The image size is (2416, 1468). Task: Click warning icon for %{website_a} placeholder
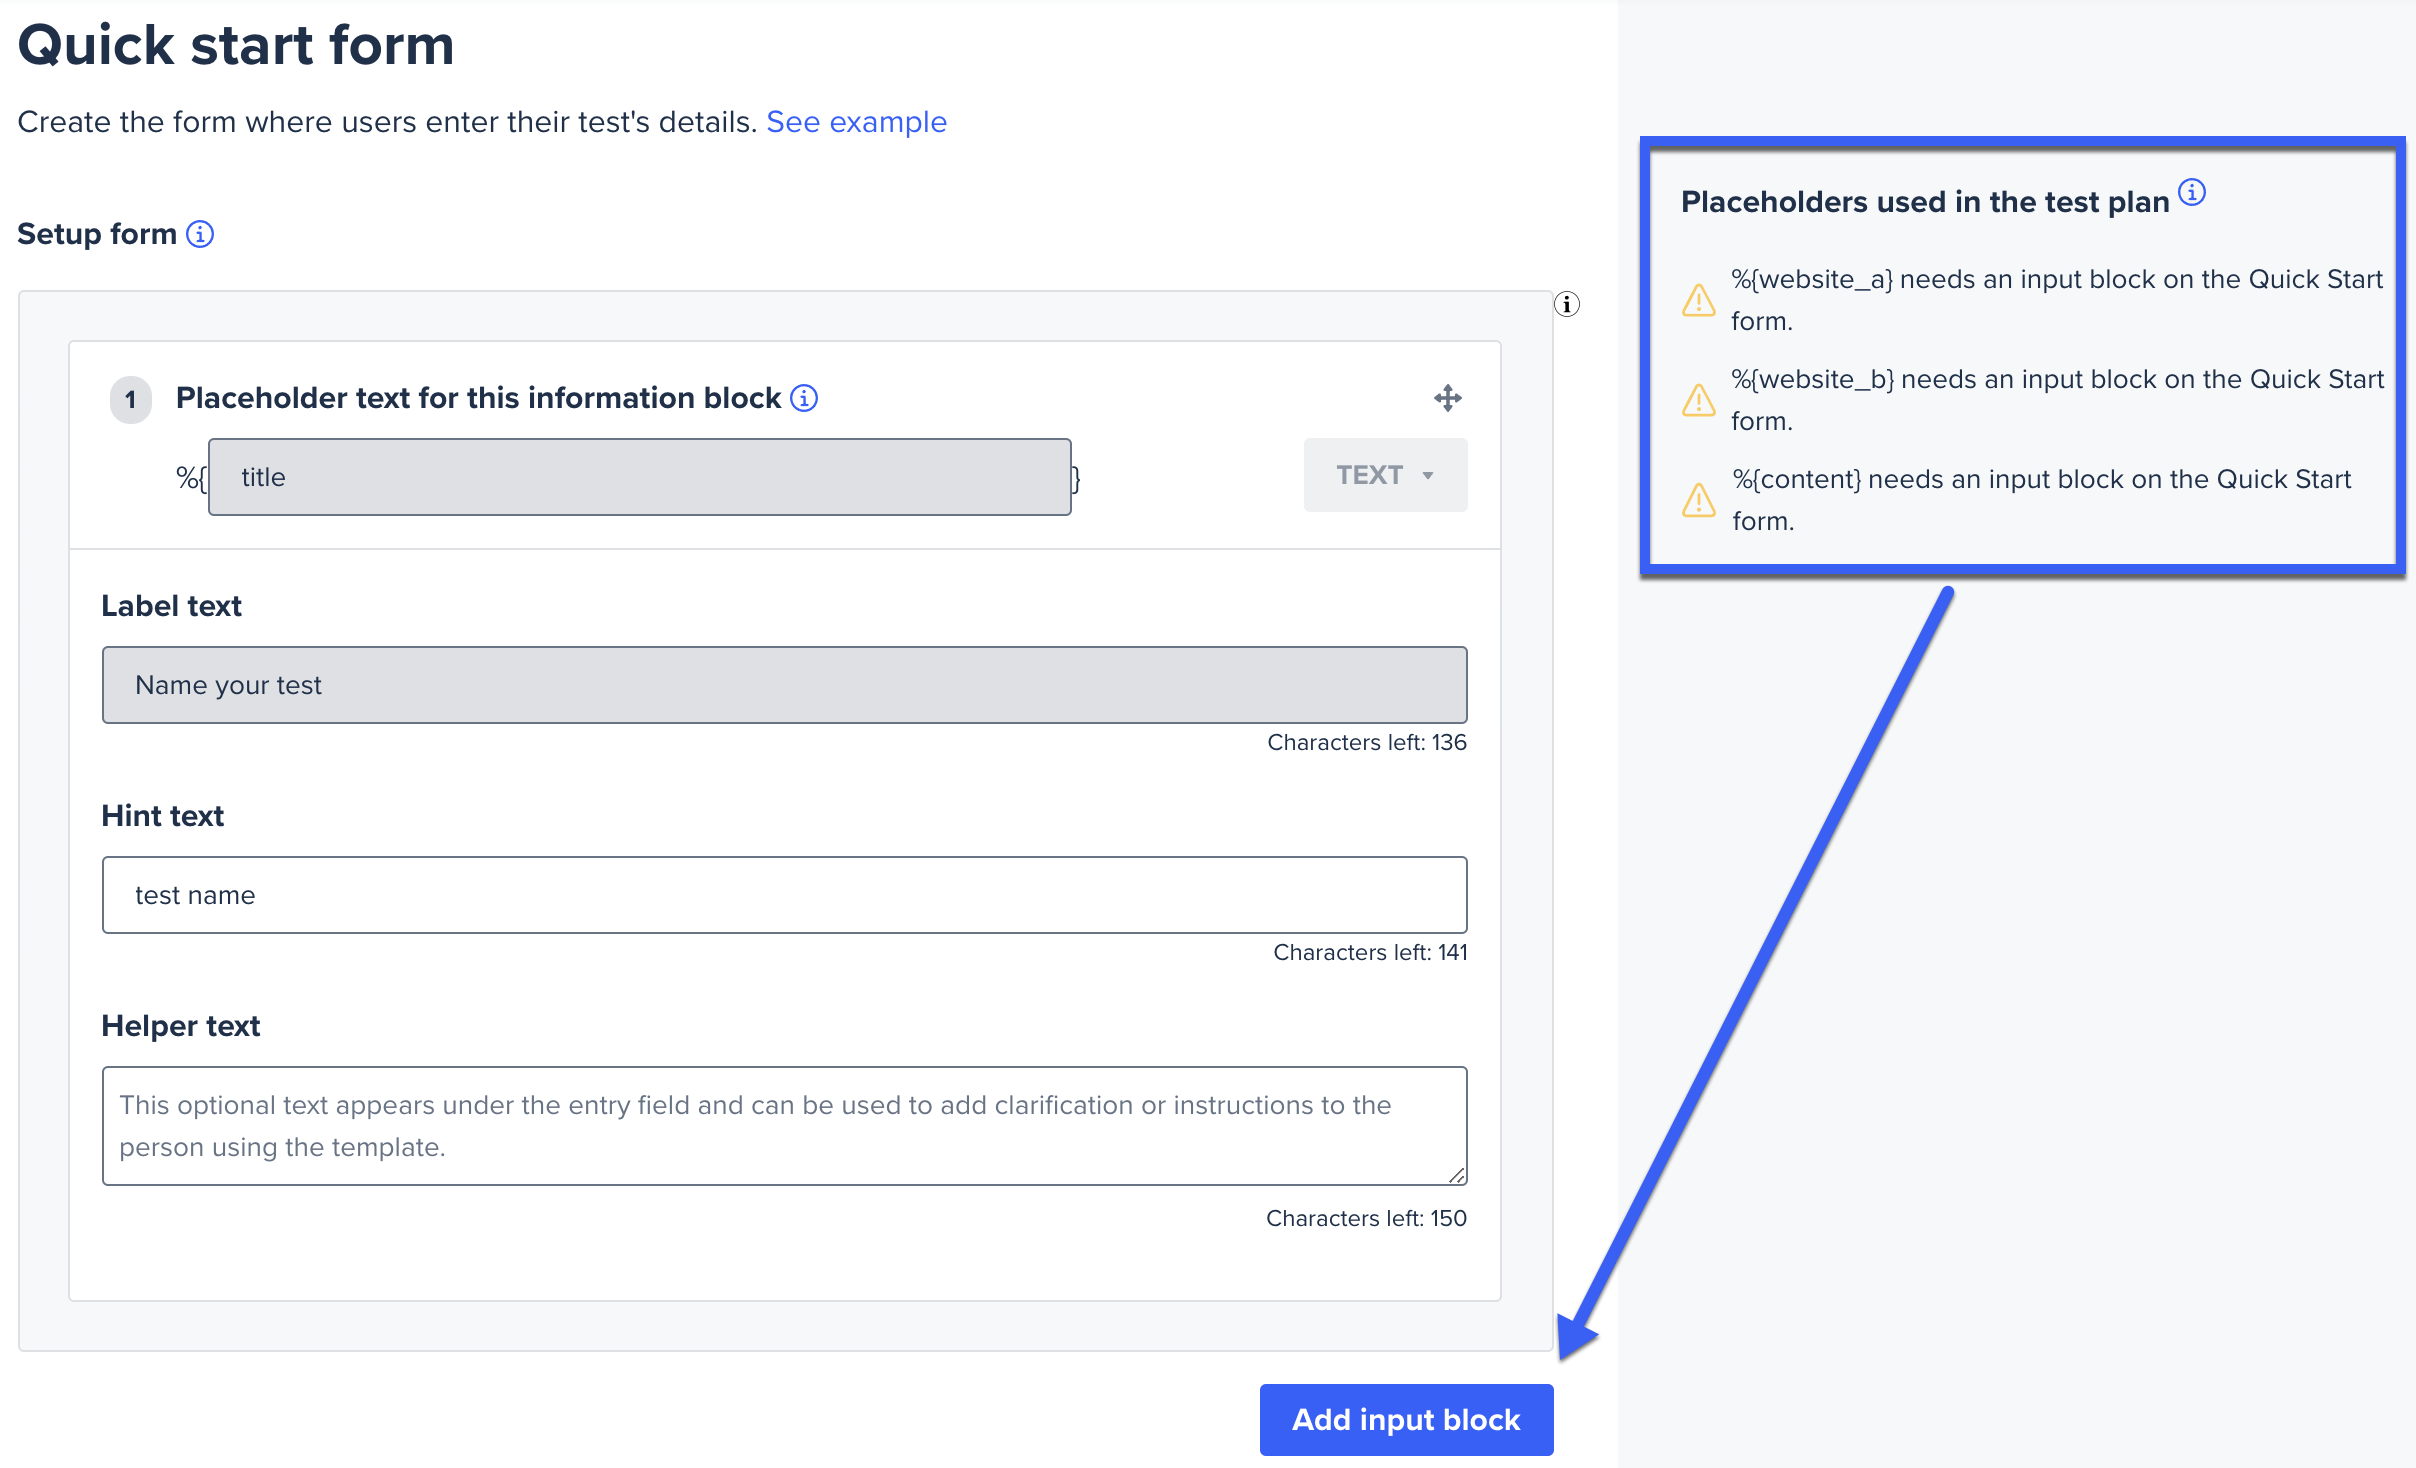[x=1699, y=300]
